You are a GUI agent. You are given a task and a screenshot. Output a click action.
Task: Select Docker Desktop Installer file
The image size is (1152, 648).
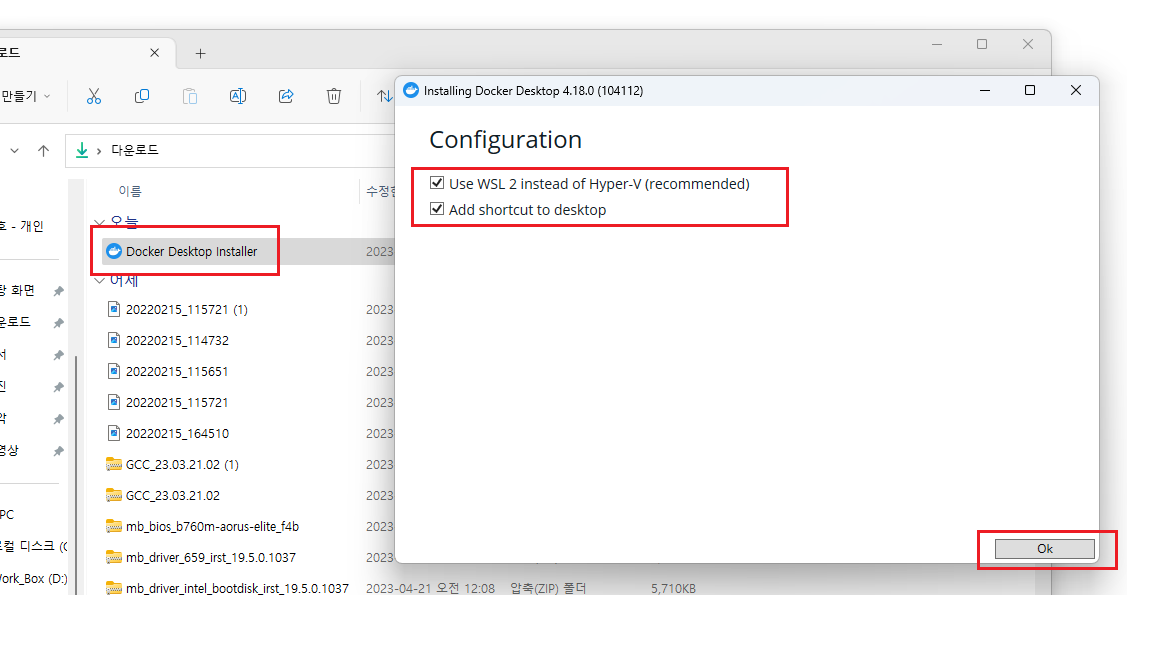click(192, 251)
